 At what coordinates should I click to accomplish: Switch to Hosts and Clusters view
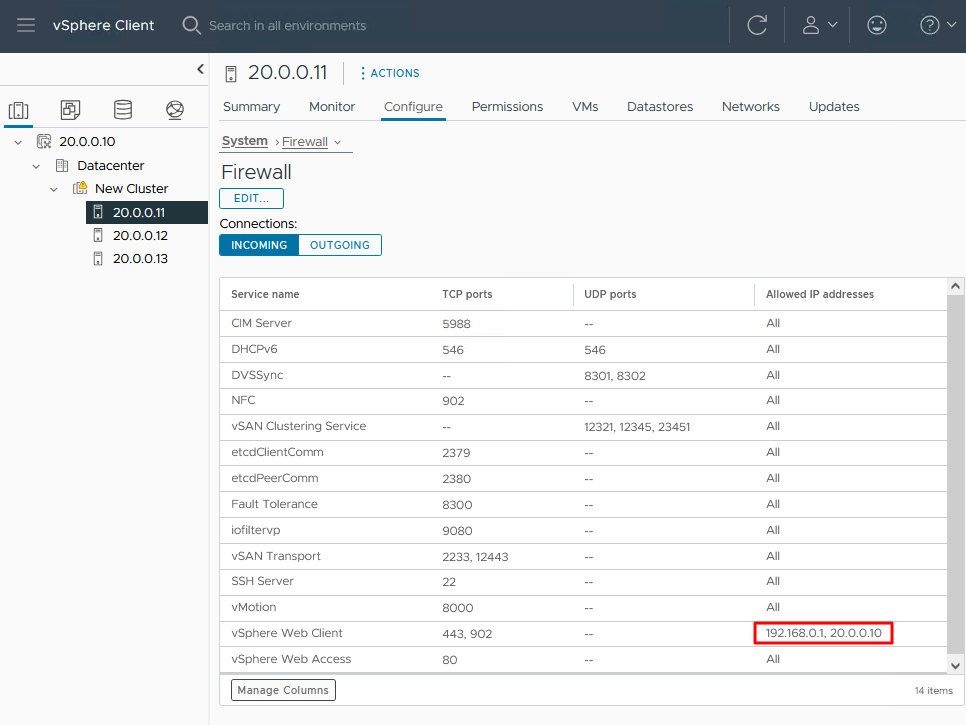(x=18, y=110)
